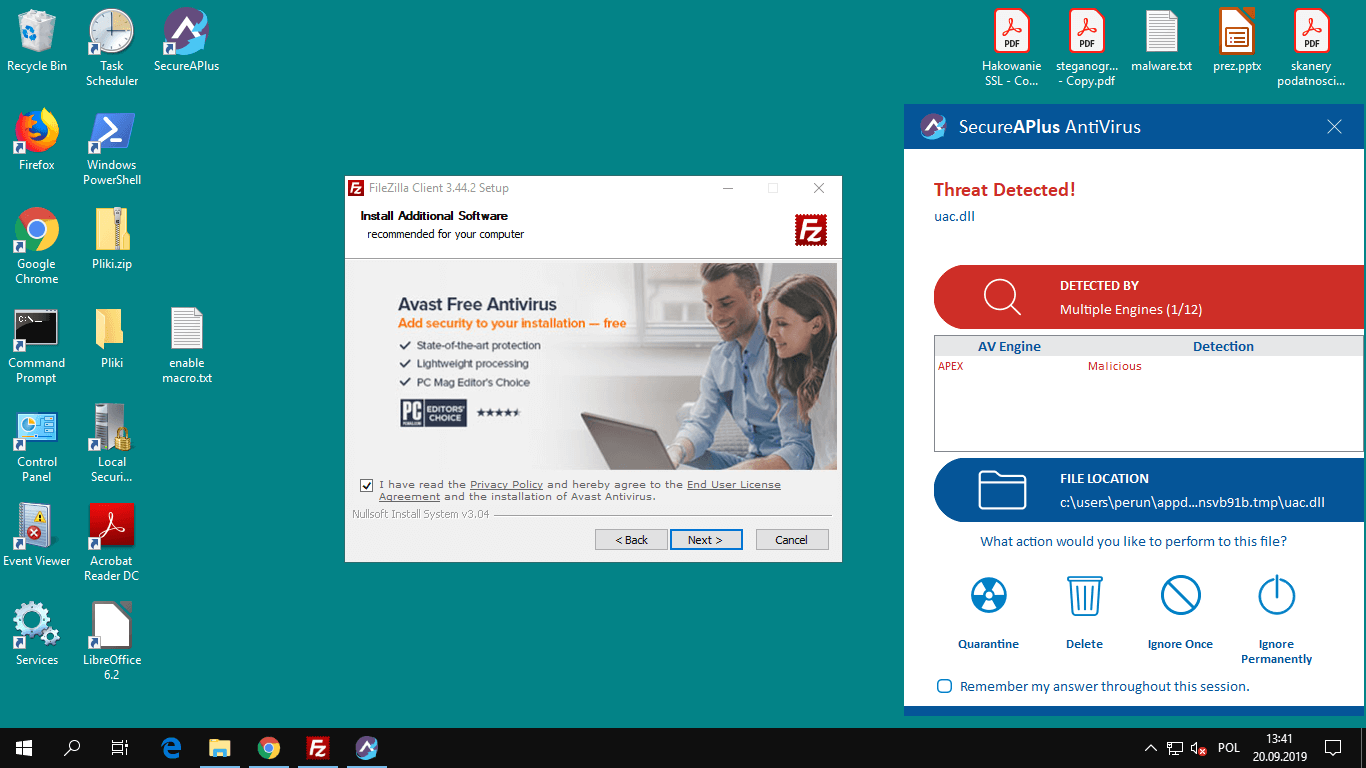
Task: Launch Firefox from the desktop
Action: tap(37, 139)
